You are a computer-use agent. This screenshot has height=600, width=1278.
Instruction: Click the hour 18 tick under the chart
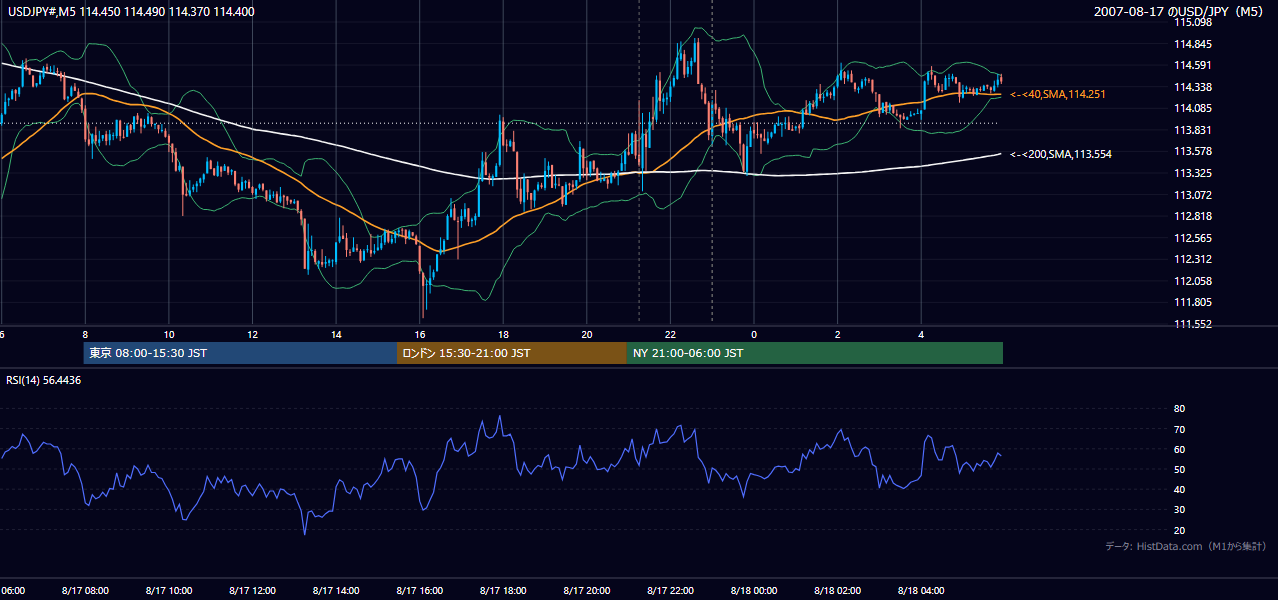(x=503, y=334)
